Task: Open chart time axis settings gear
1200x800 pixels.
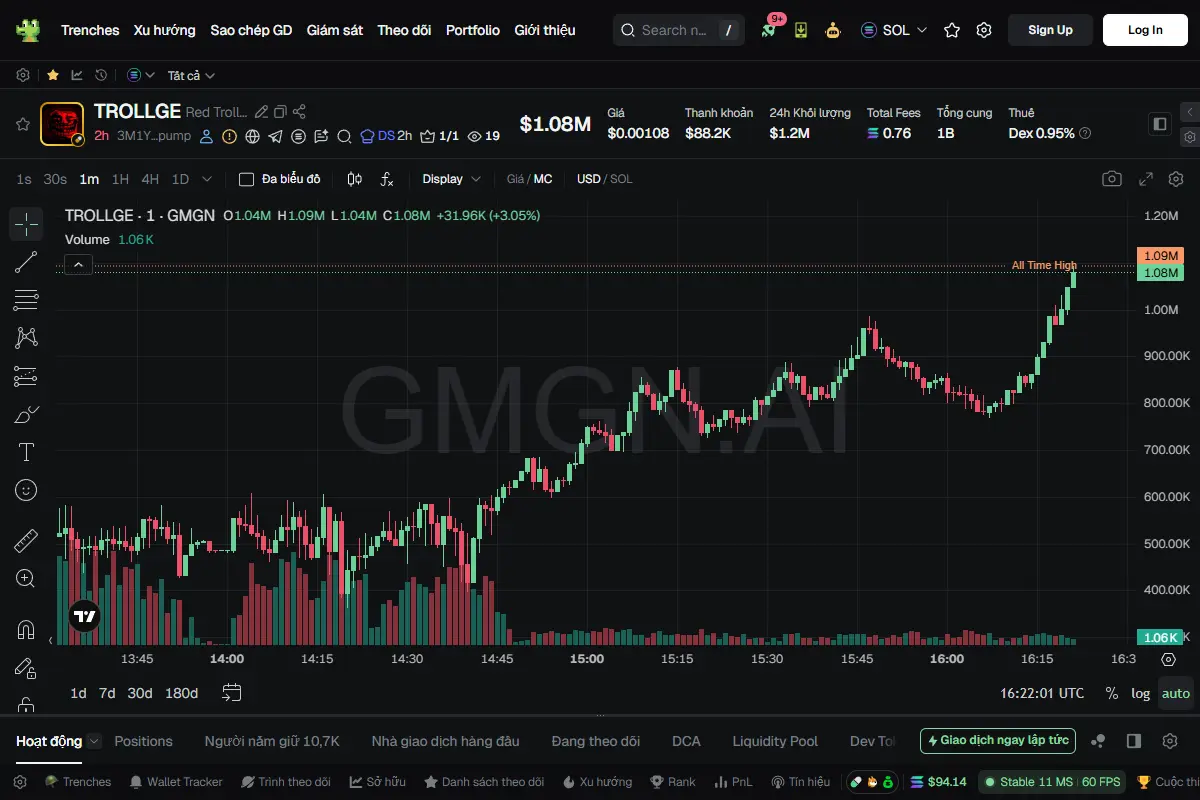Action: 1168,659
